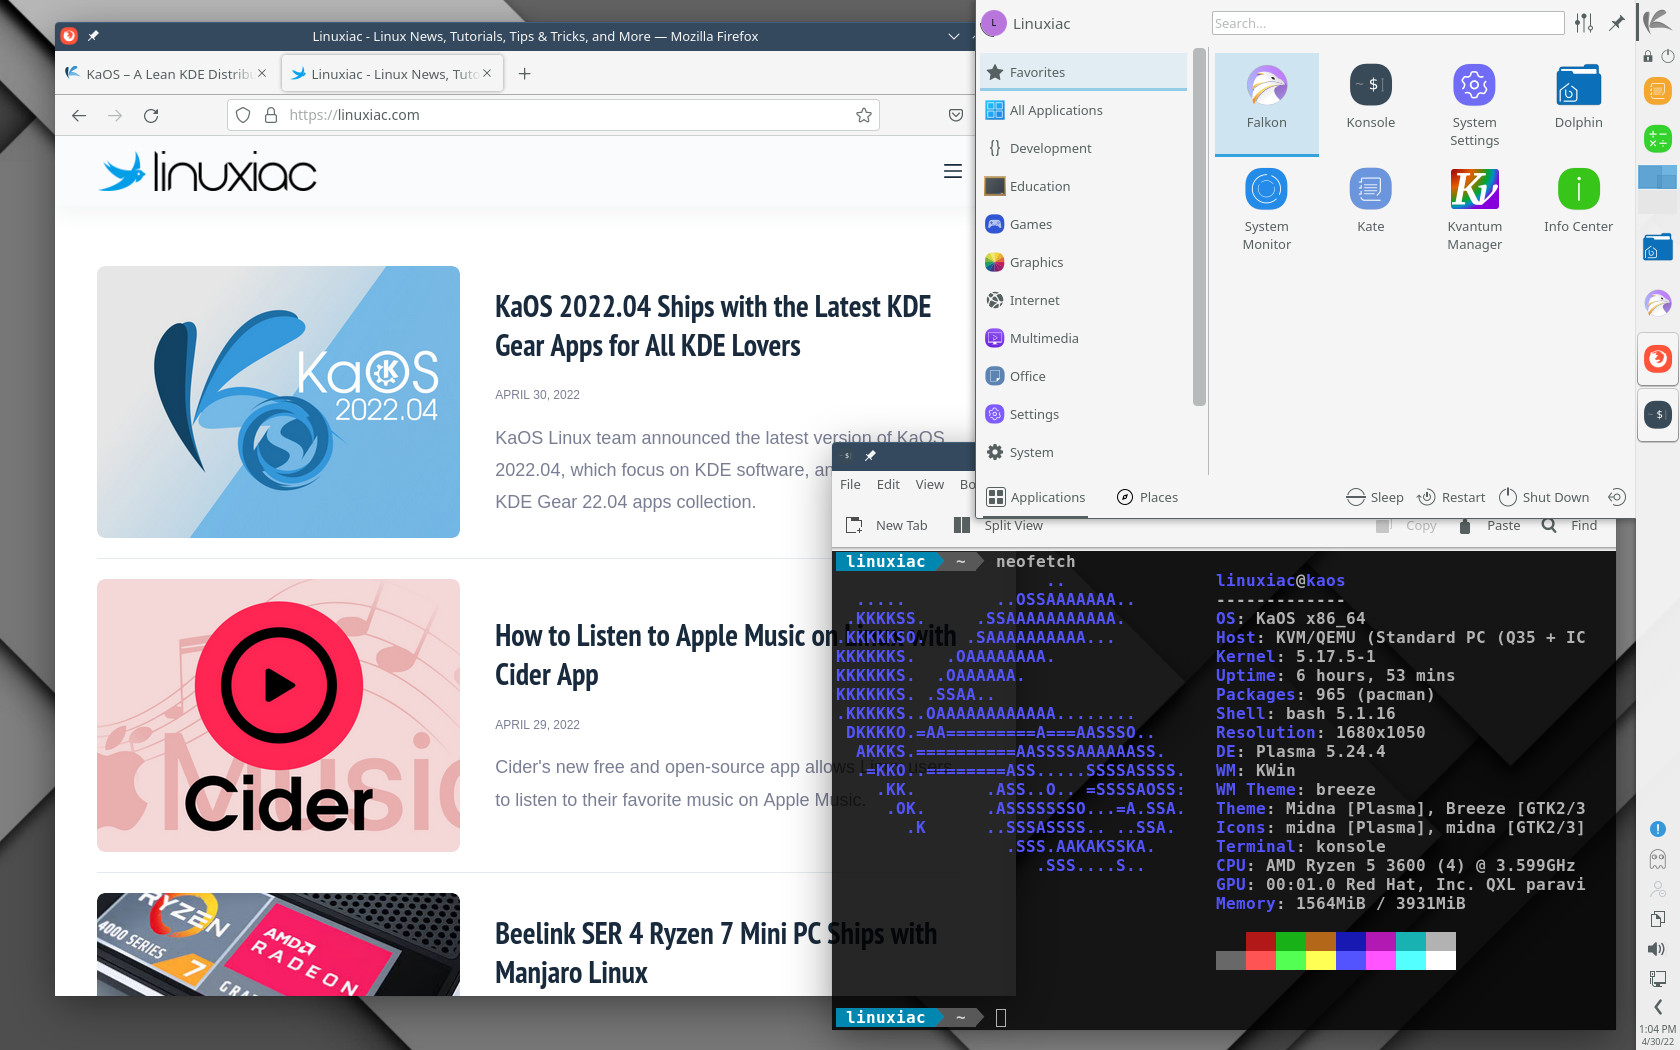Open KaOS 2022.04 article headline
The image size is (1680, 1050).
tap(713, 326)
